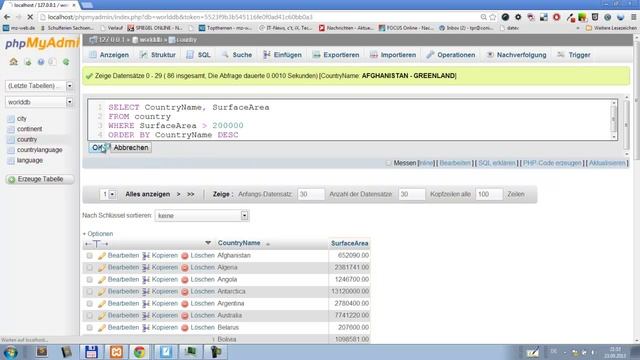This screenshot has width=640, height=360.
Task: Go back with browser back arrow
Action: coord(7,17)
